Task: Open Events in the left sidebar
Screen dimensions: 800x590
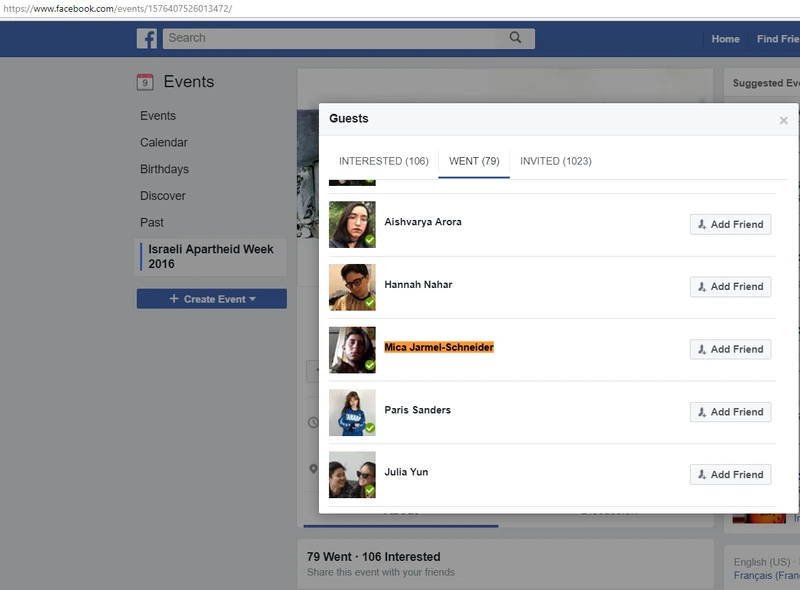Action: (x=158, y=116)
